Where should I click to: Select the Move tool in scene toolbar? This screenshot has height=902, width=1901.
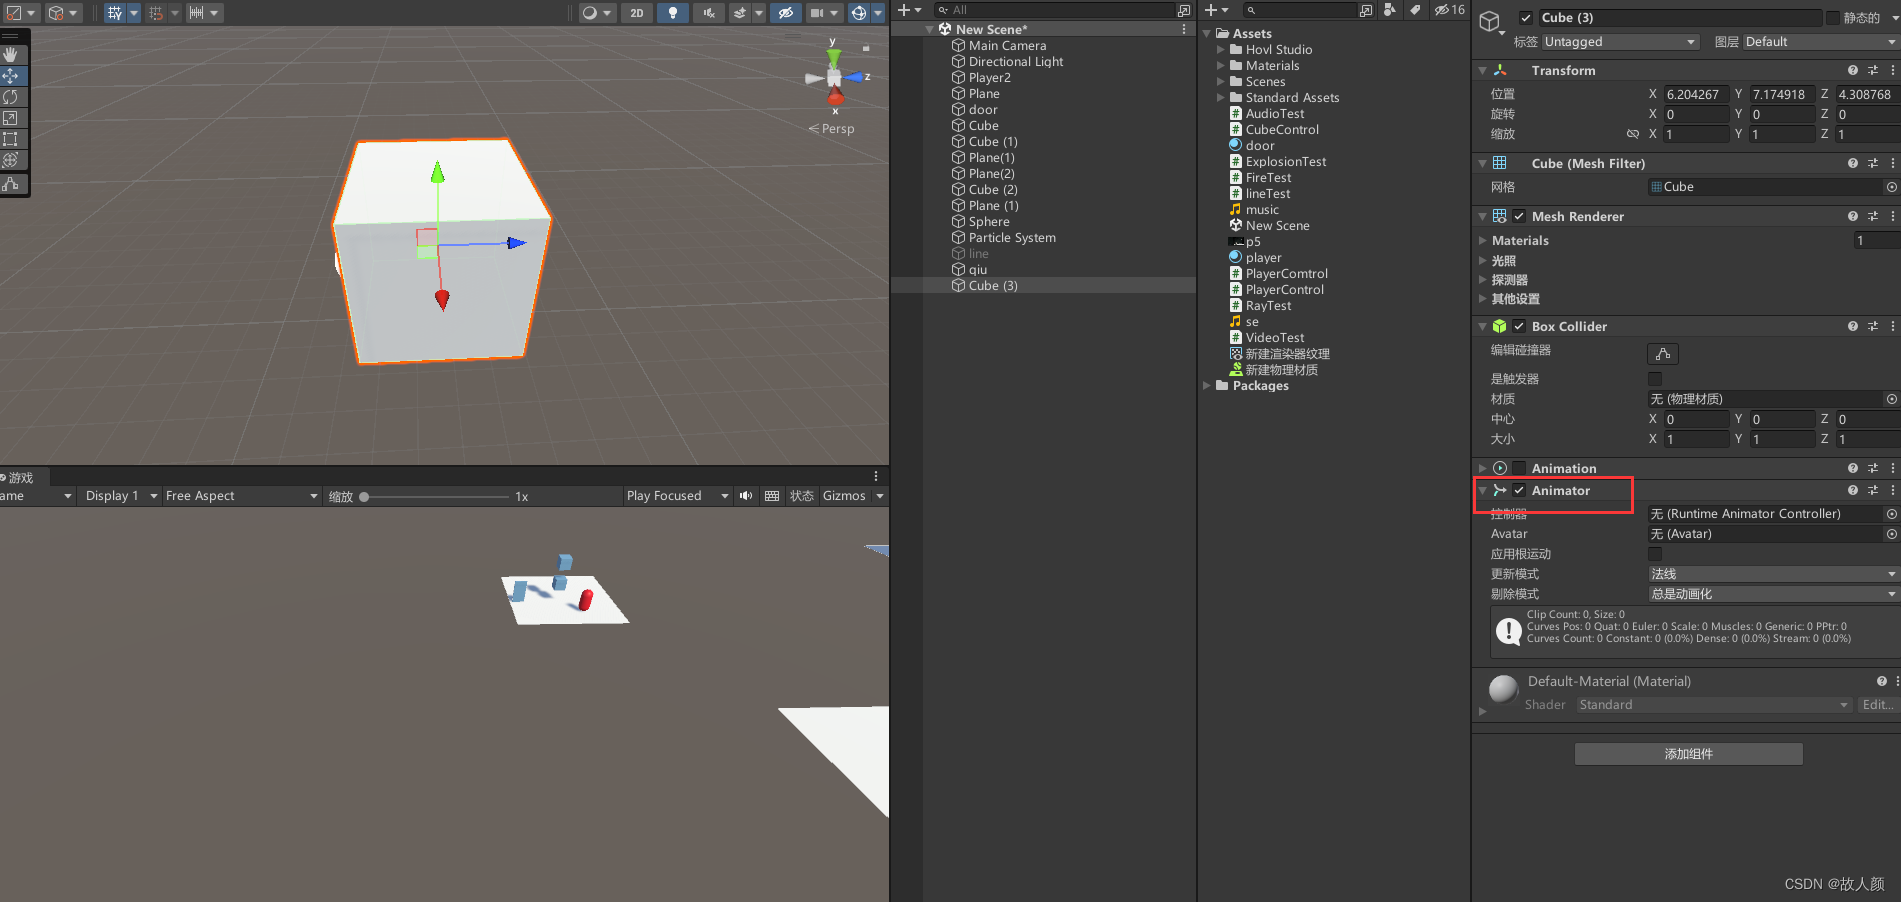(x=11, y=76)
